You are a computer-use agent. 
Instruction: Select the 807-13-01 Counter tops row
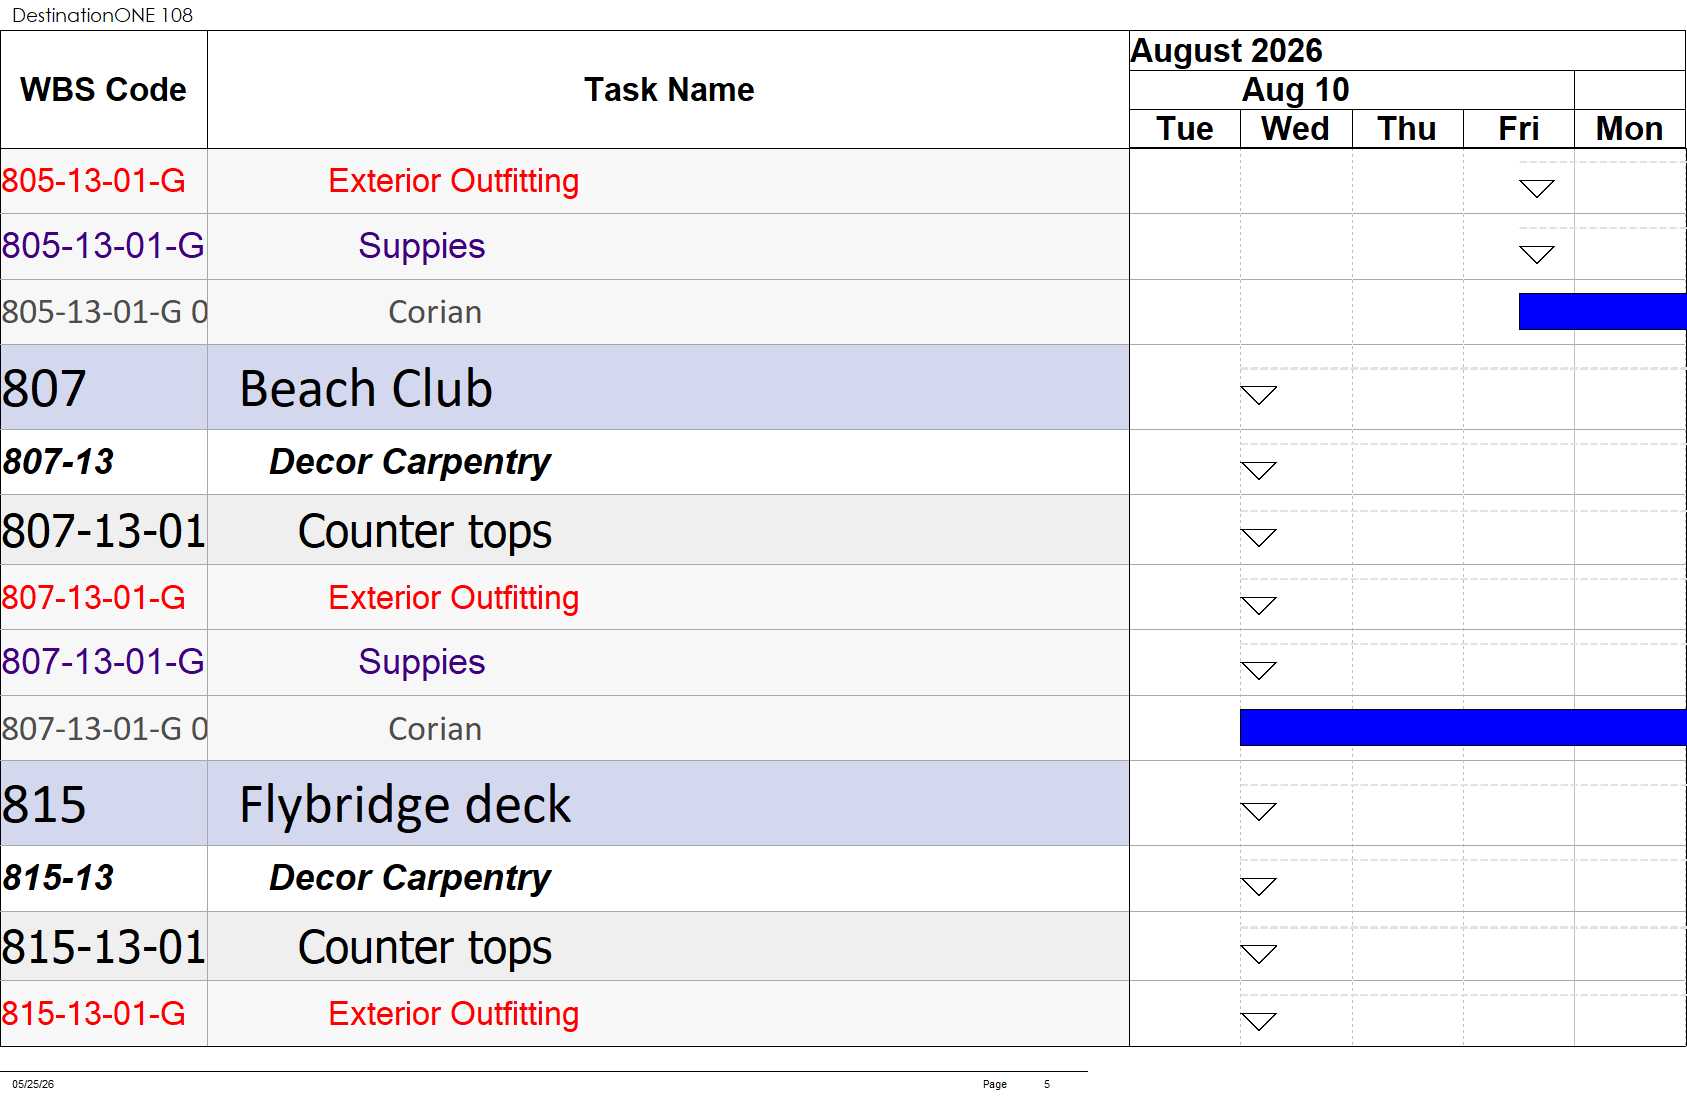click(565, 530)
